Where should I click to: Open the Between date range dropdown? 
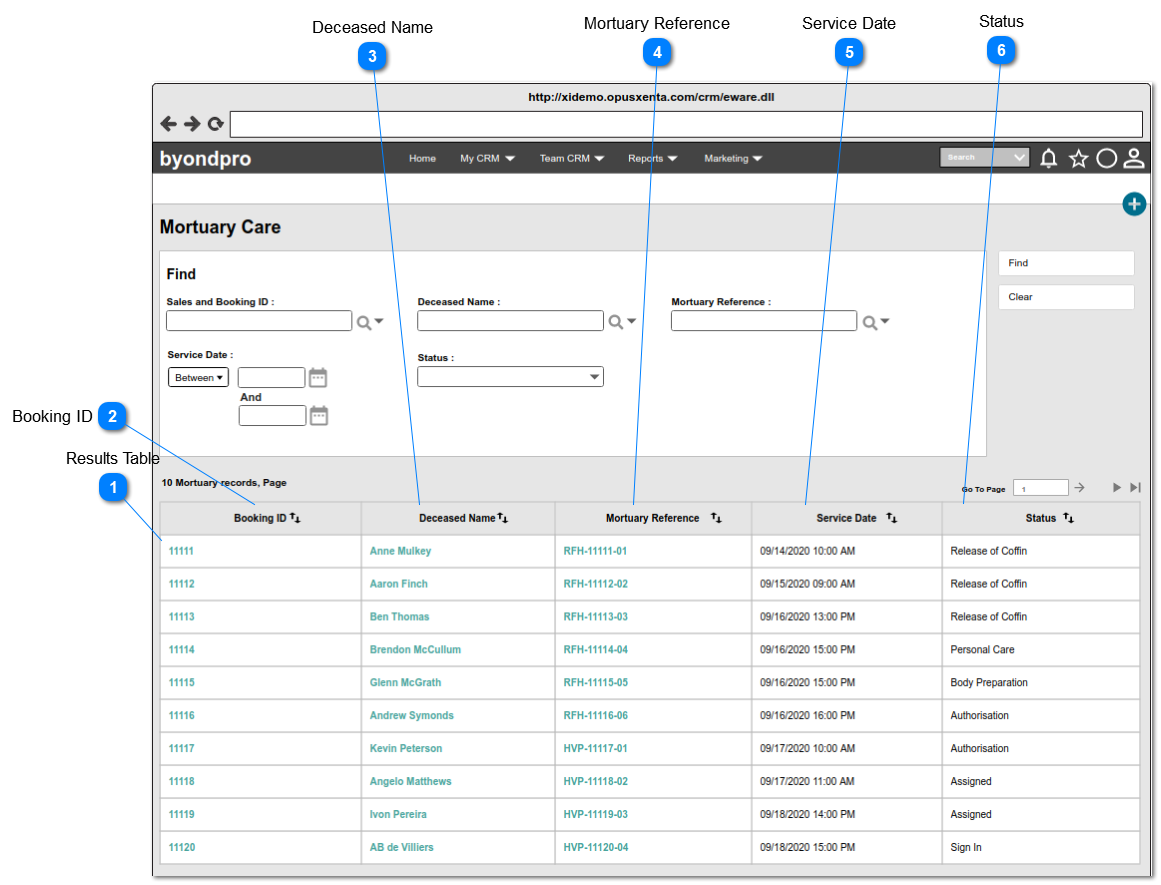[198, 378]
